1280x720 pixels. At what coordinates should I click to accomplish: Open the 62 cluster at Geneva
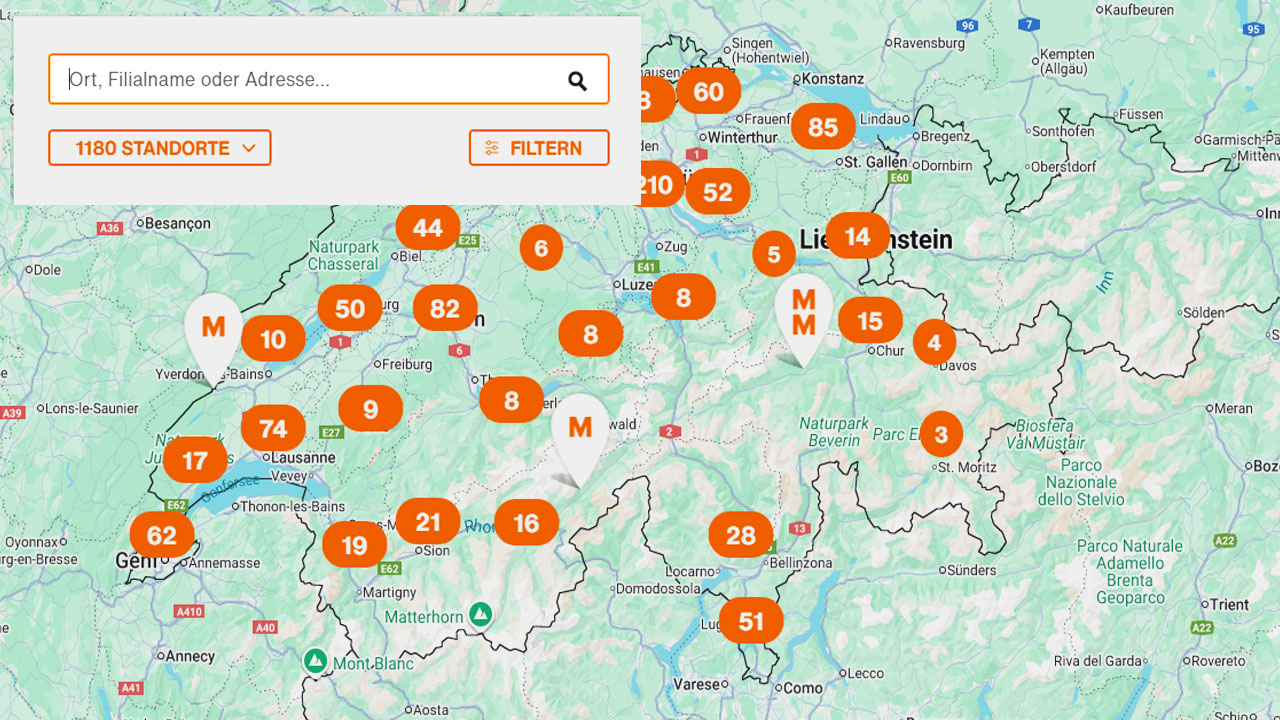click(x=162, y=535)
